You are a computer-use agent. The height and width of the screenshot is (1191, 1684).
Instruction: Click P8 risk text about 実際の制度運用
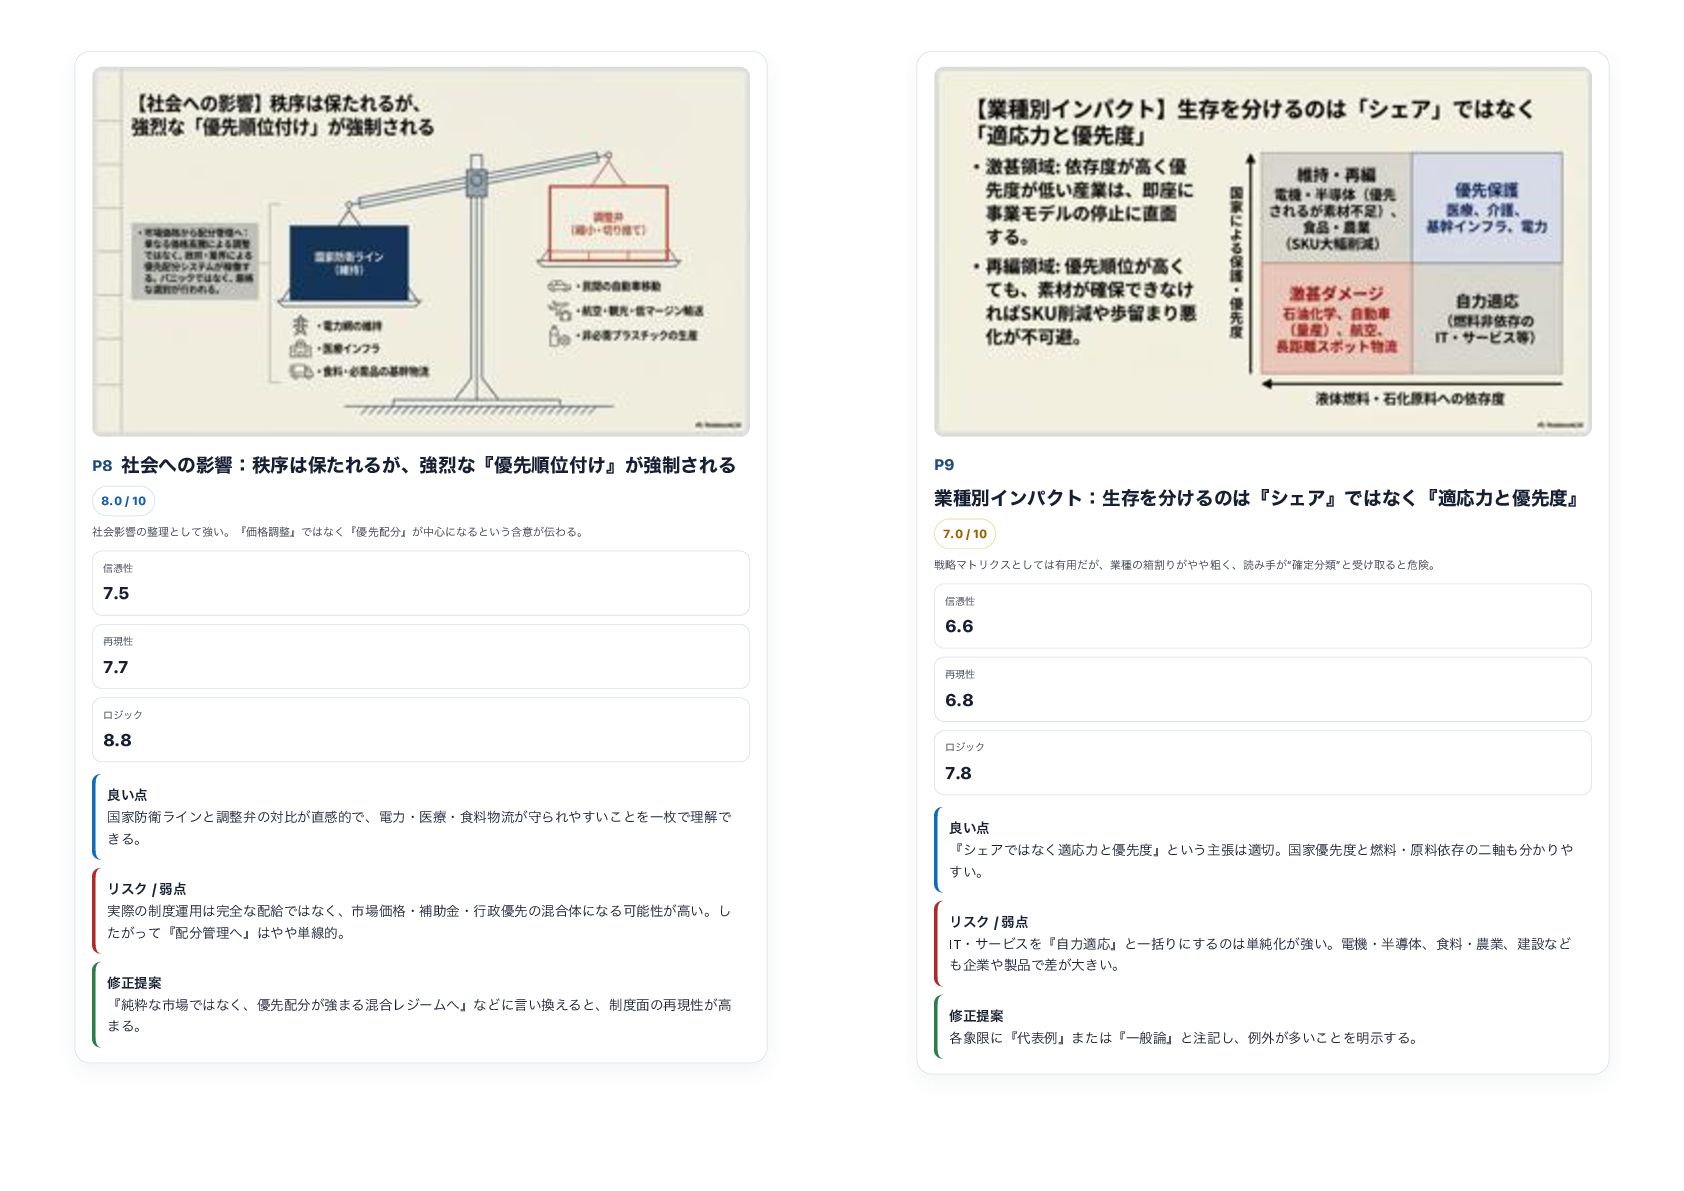click(419, 922)
